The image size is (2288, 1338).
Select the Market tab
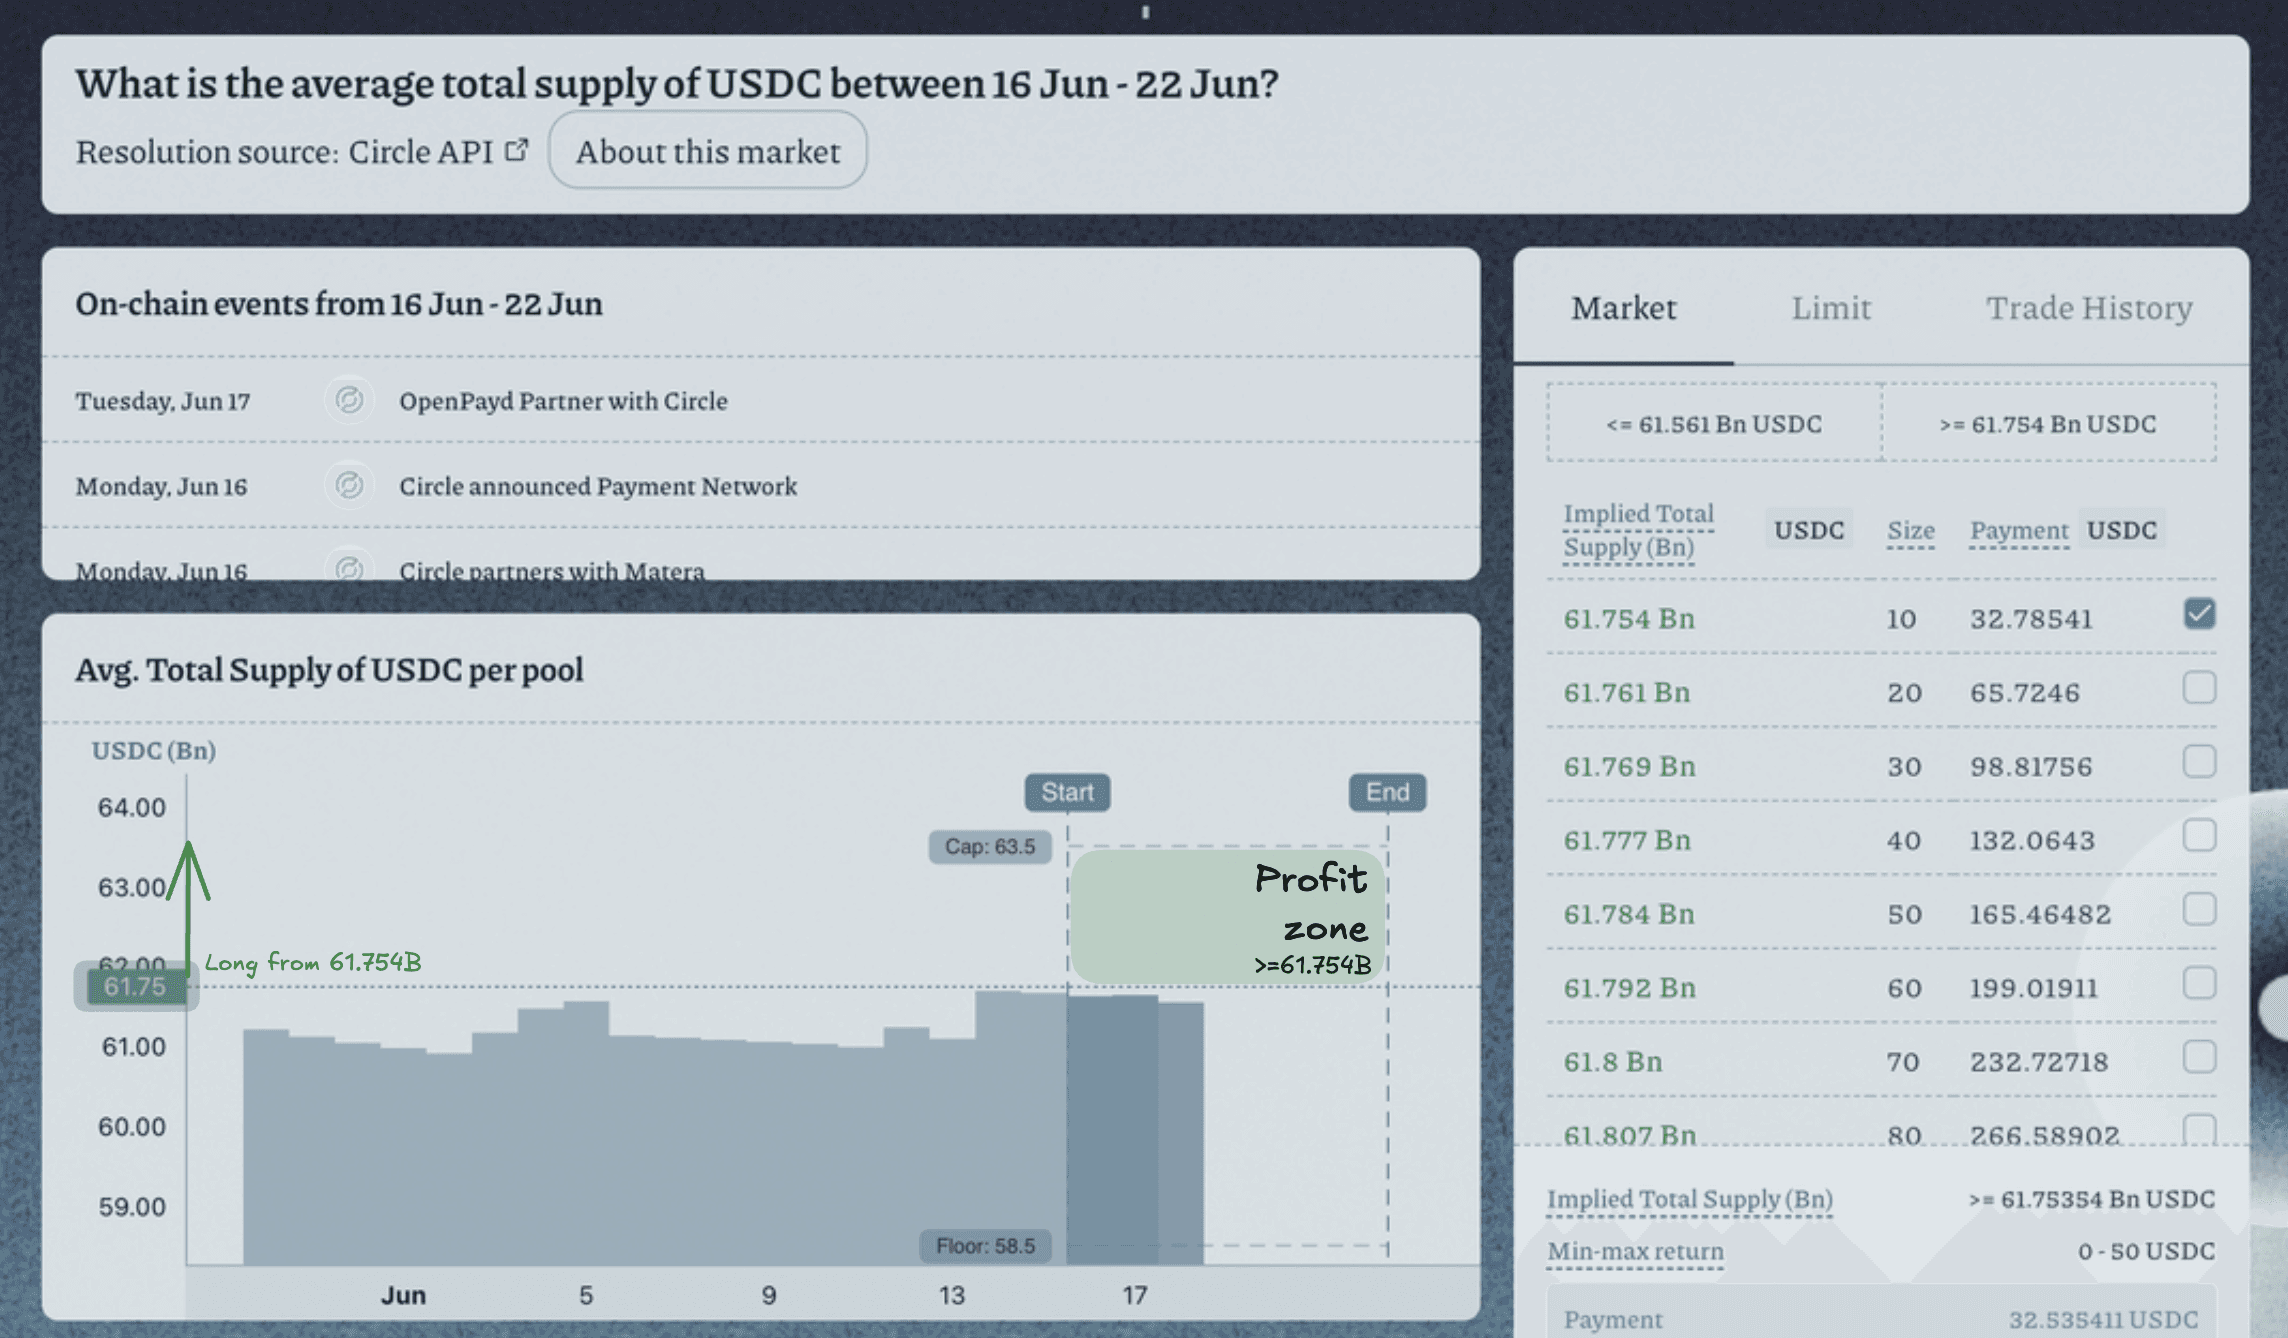[x=1623, y=308]
